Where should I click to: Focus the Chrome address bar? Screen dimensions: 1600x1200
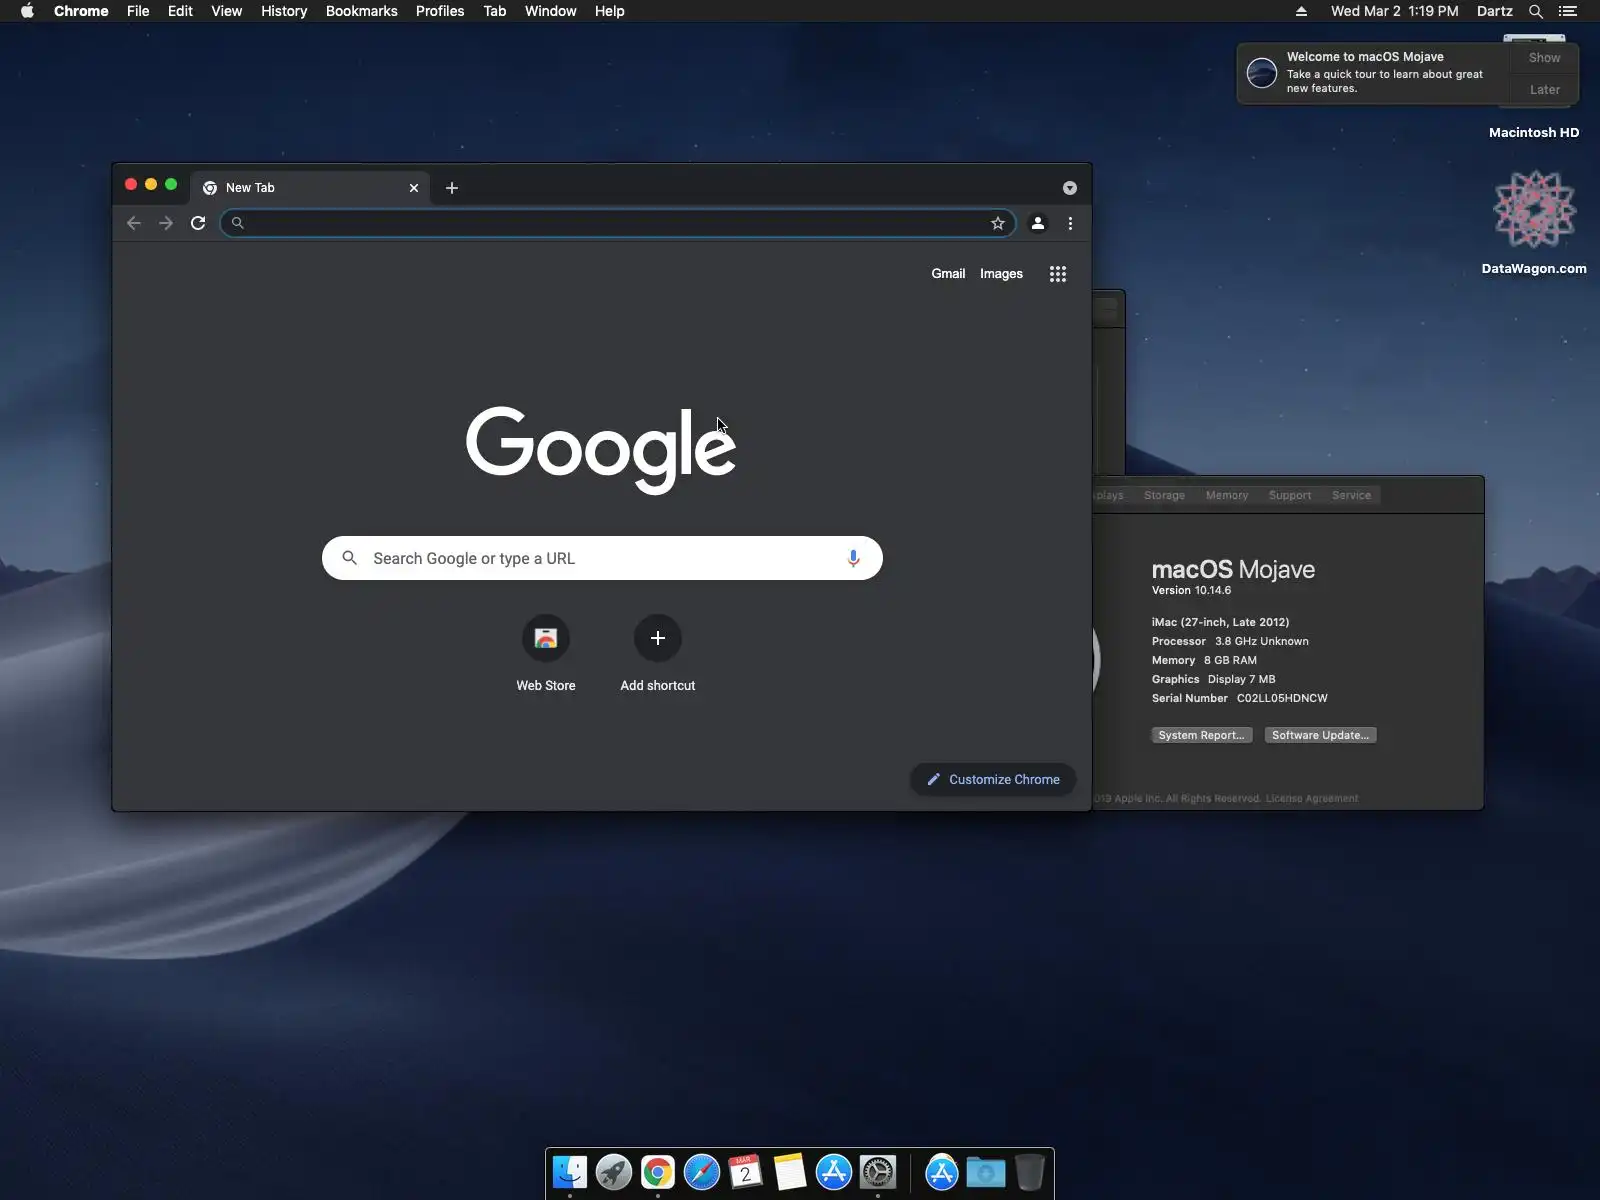pos(618,223)
